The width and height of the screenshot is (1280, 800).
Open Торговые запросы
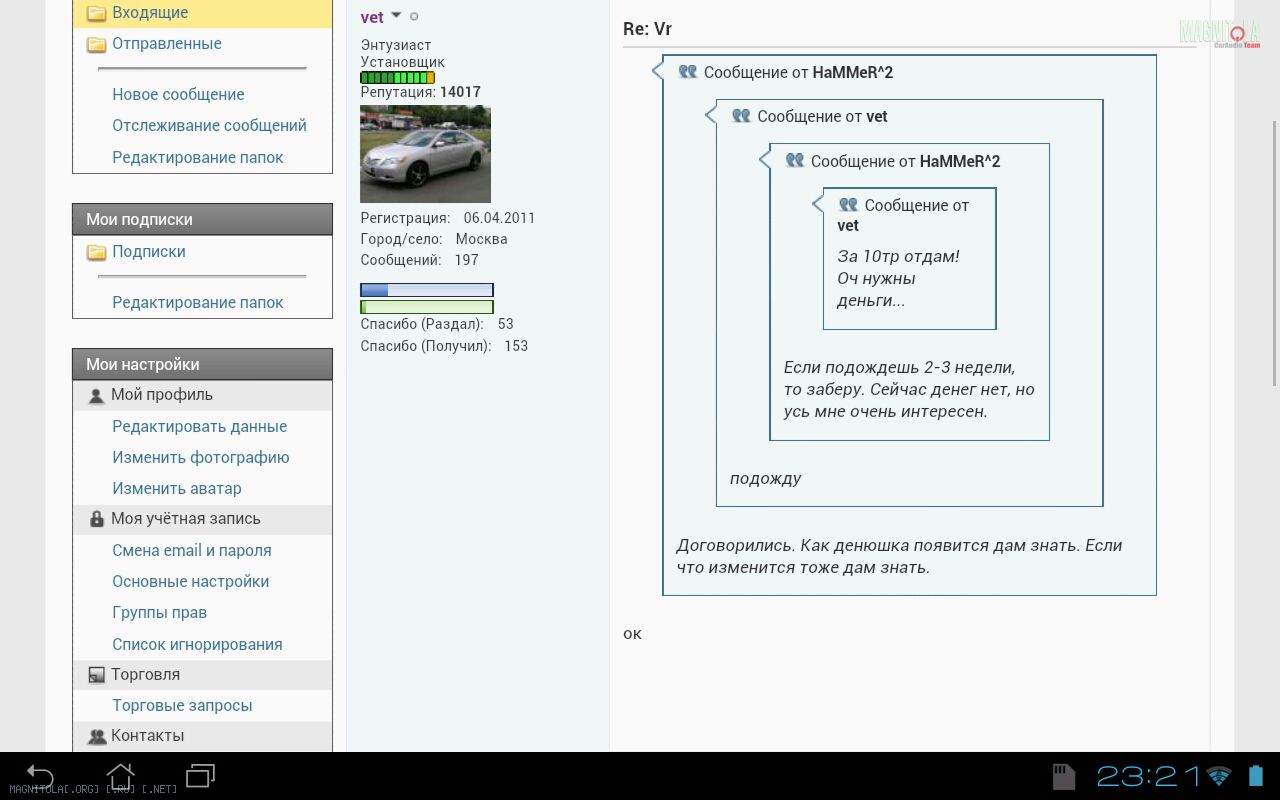click(x=182, y=705)
